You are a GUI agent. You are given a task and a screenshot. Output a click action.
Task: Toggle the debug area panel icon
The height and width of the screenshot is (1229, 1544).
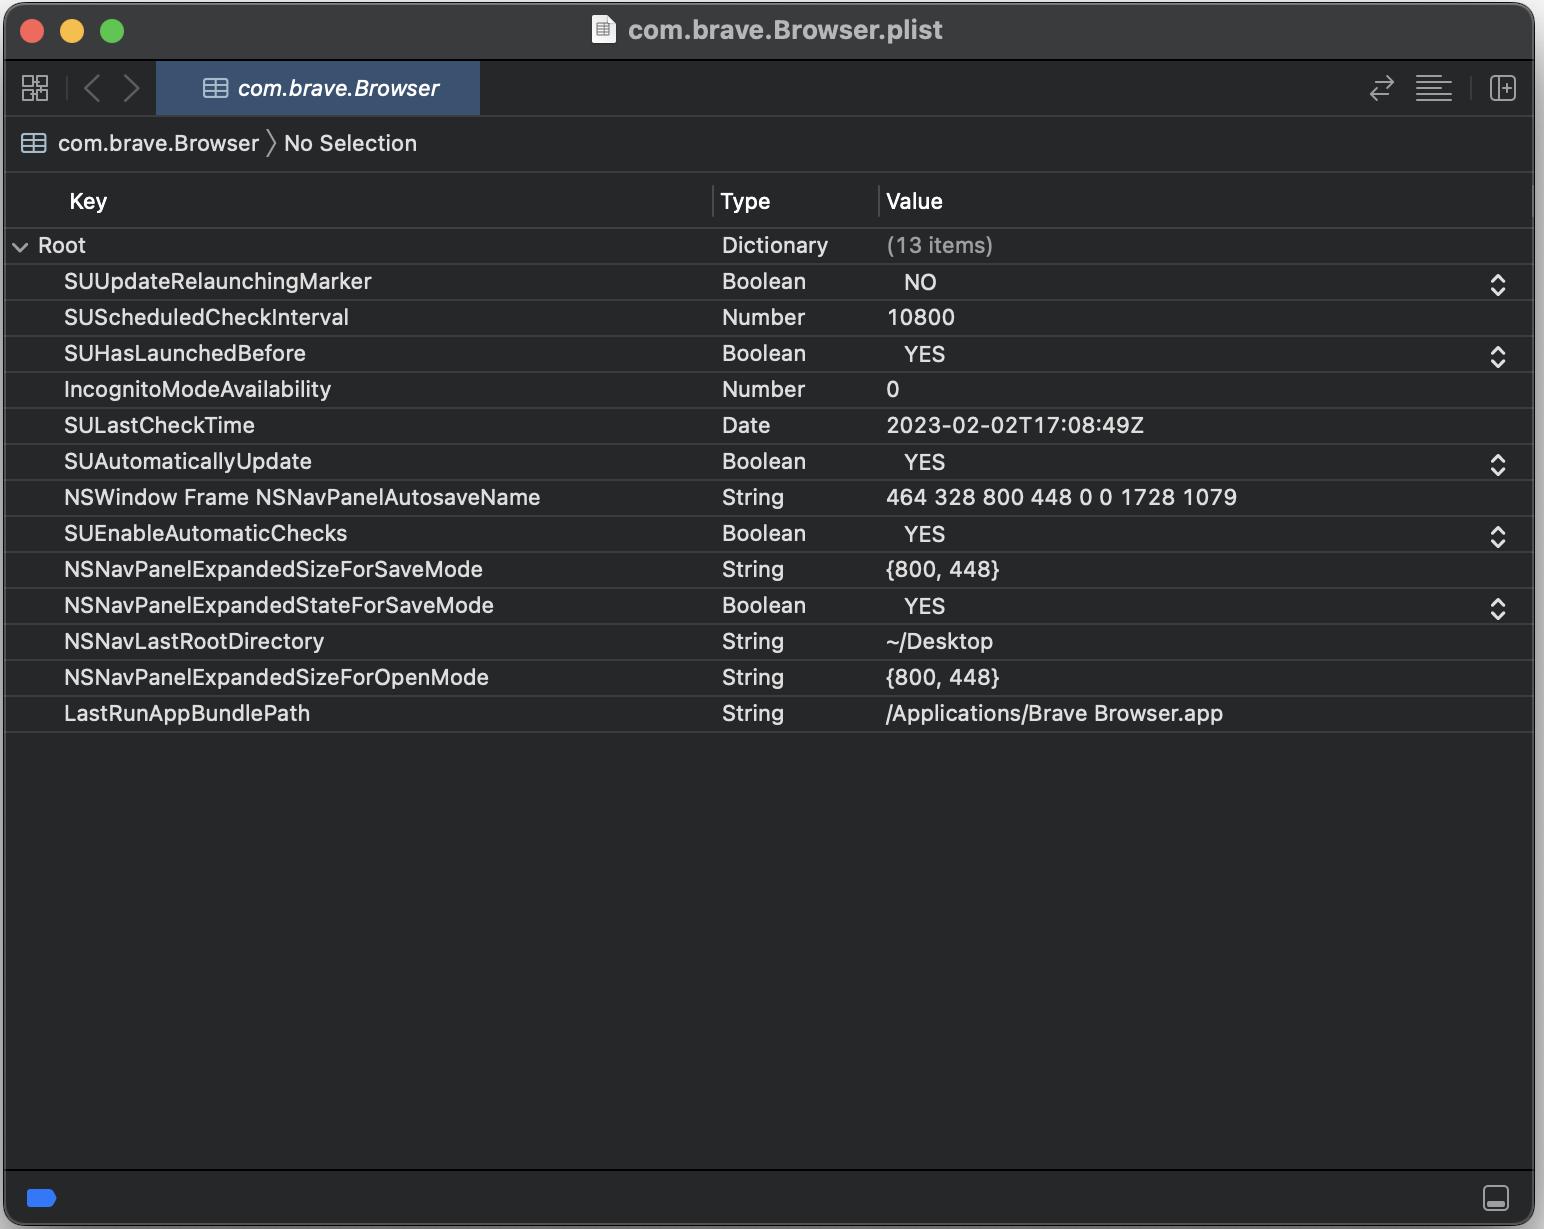click(x=1496, y=1198)
